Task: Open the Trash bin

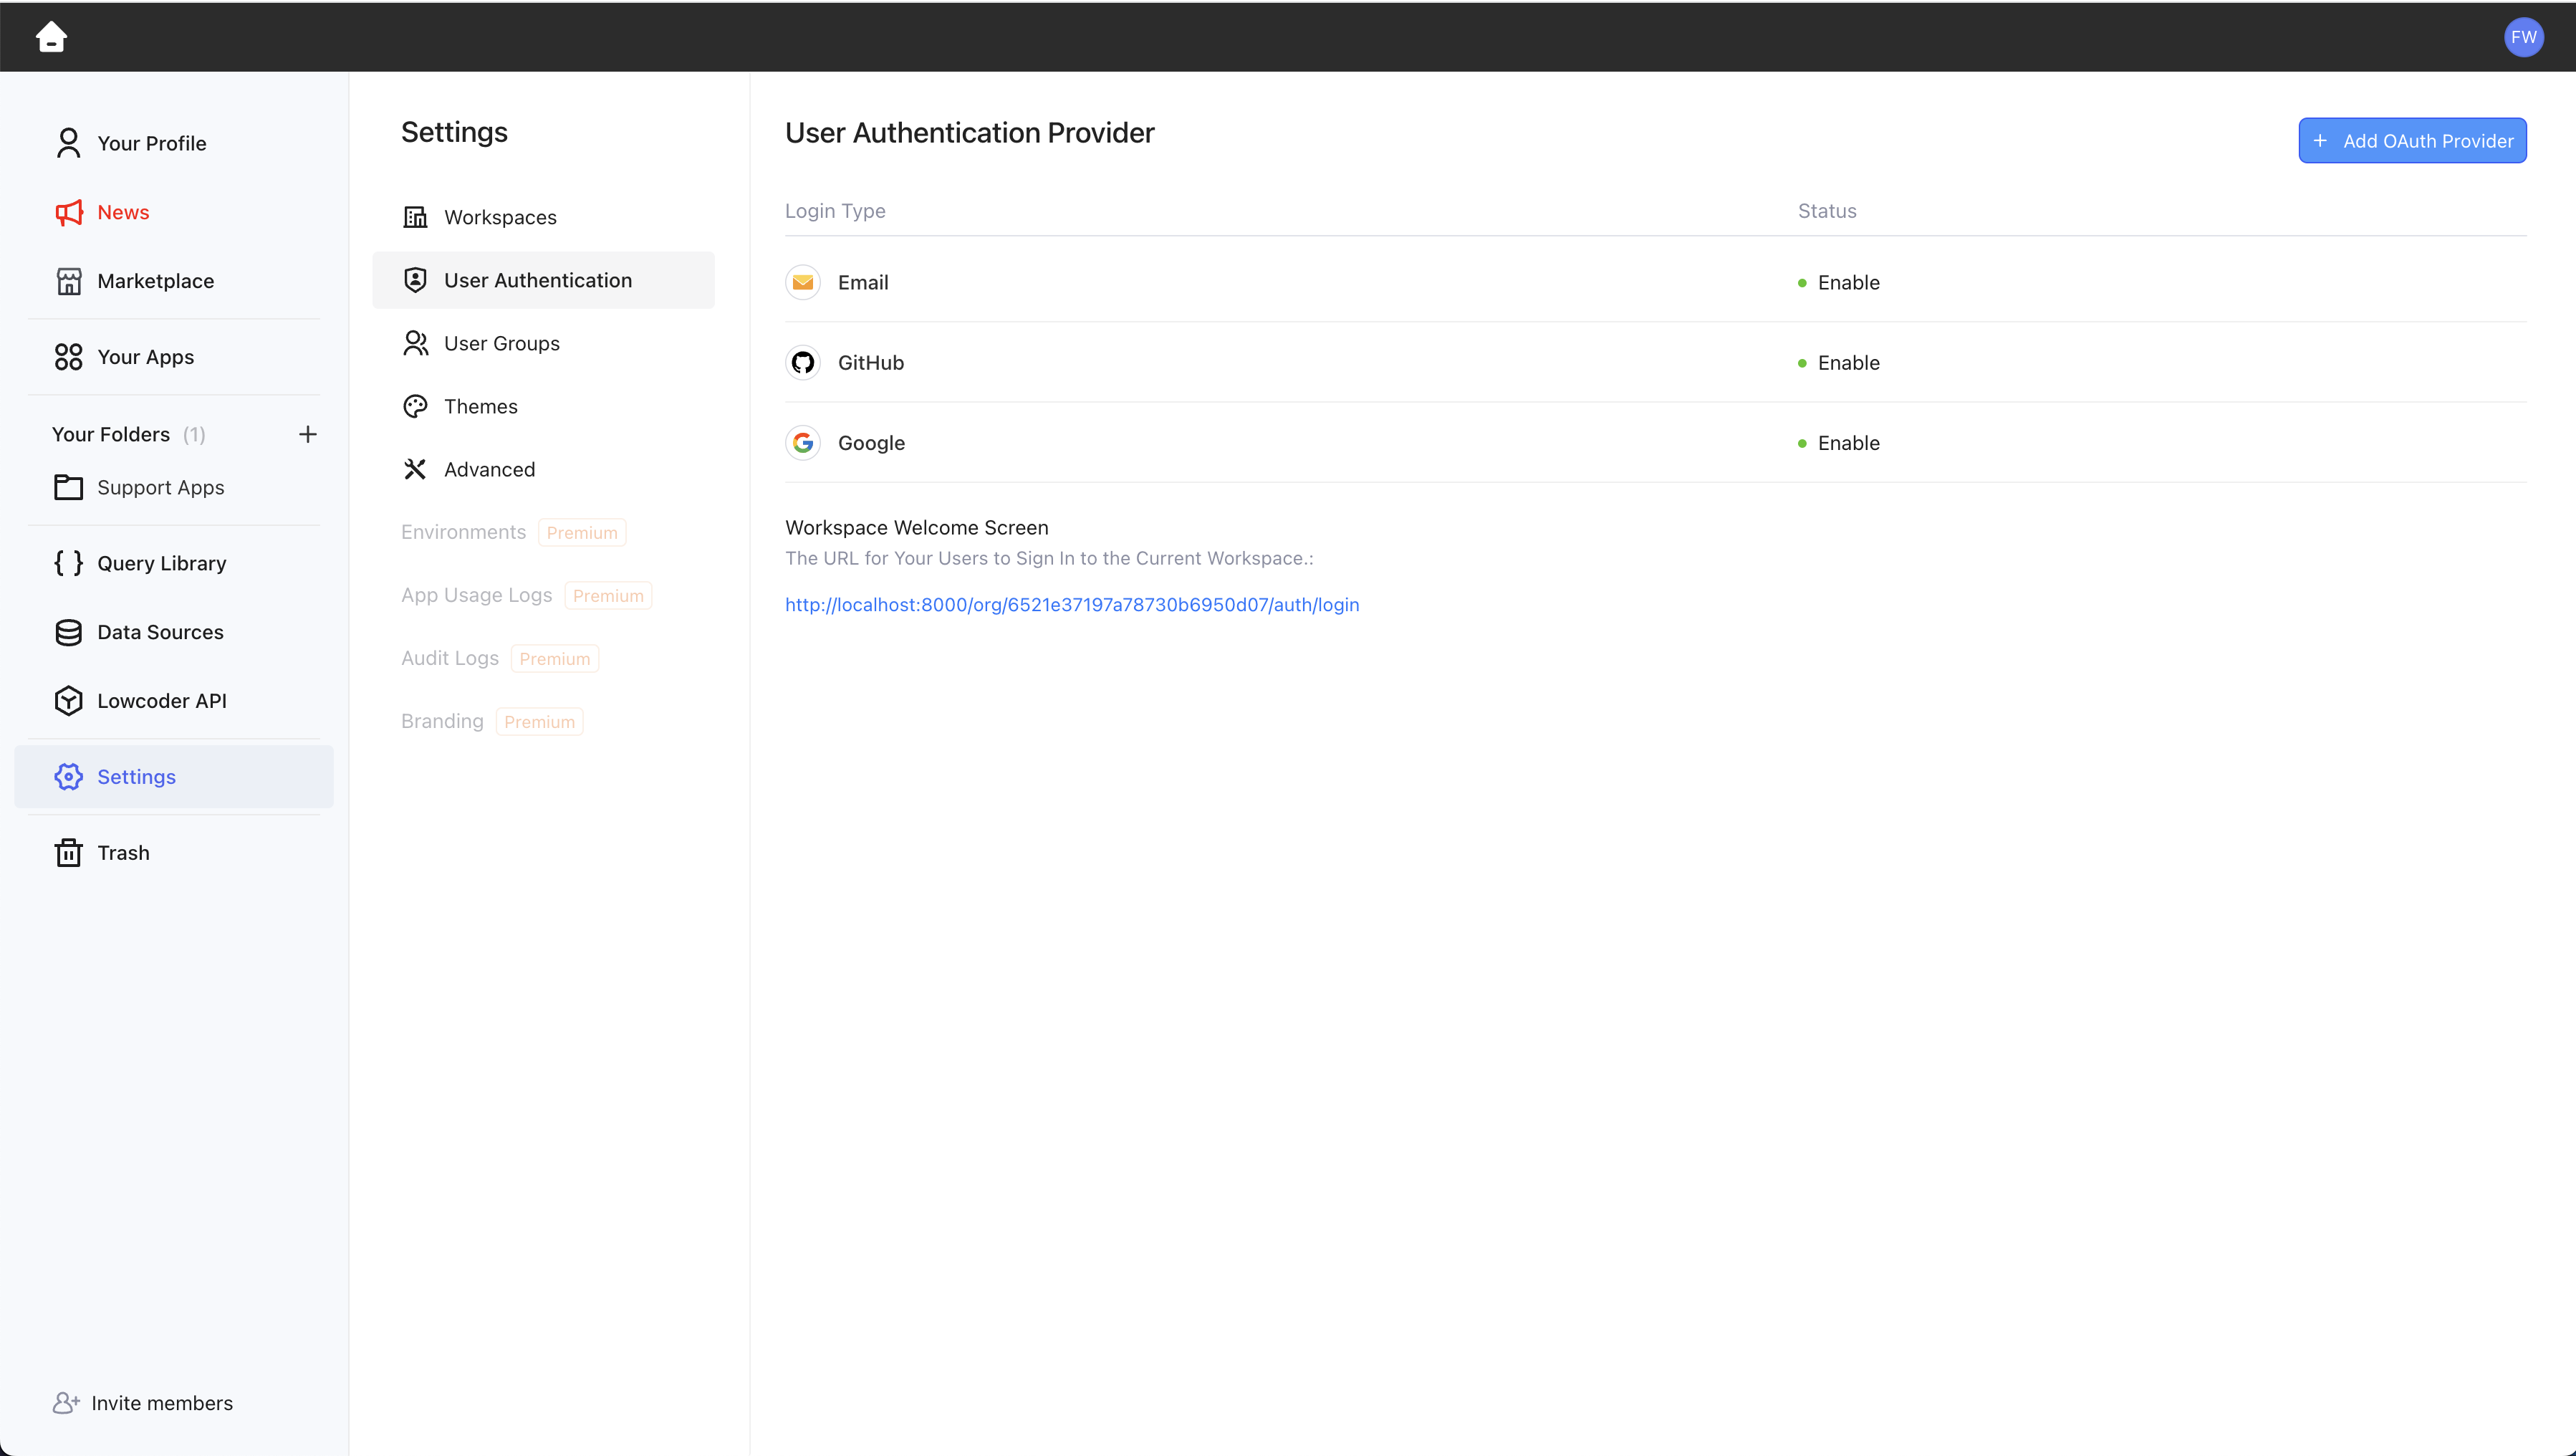Action: click(x=123, y=853)
